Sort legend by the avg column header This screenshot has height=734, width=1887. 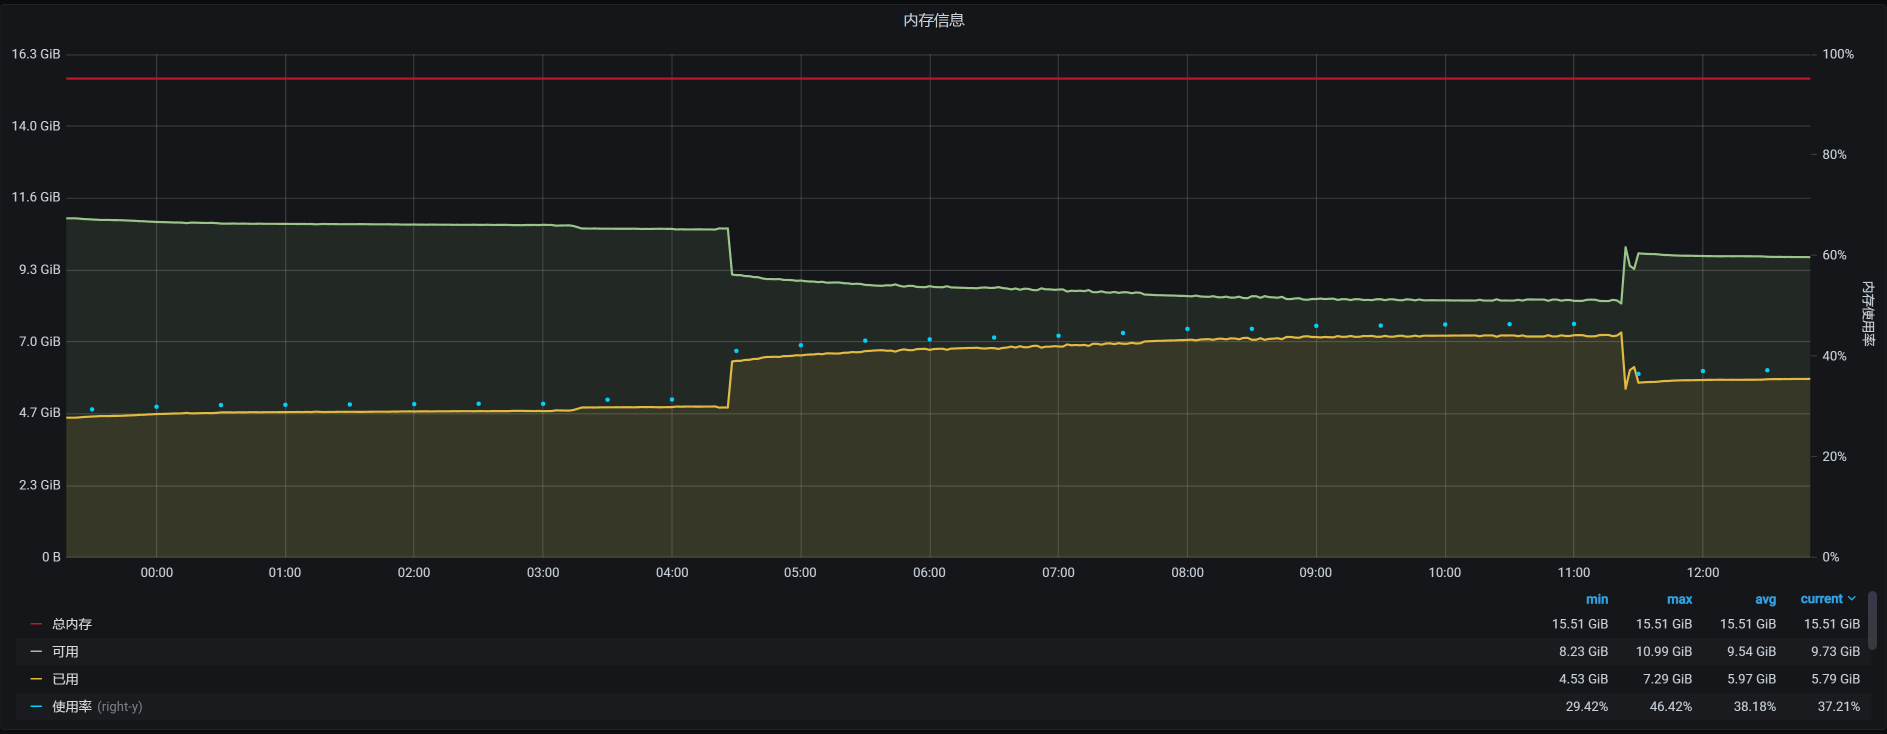click(1765, 599)
